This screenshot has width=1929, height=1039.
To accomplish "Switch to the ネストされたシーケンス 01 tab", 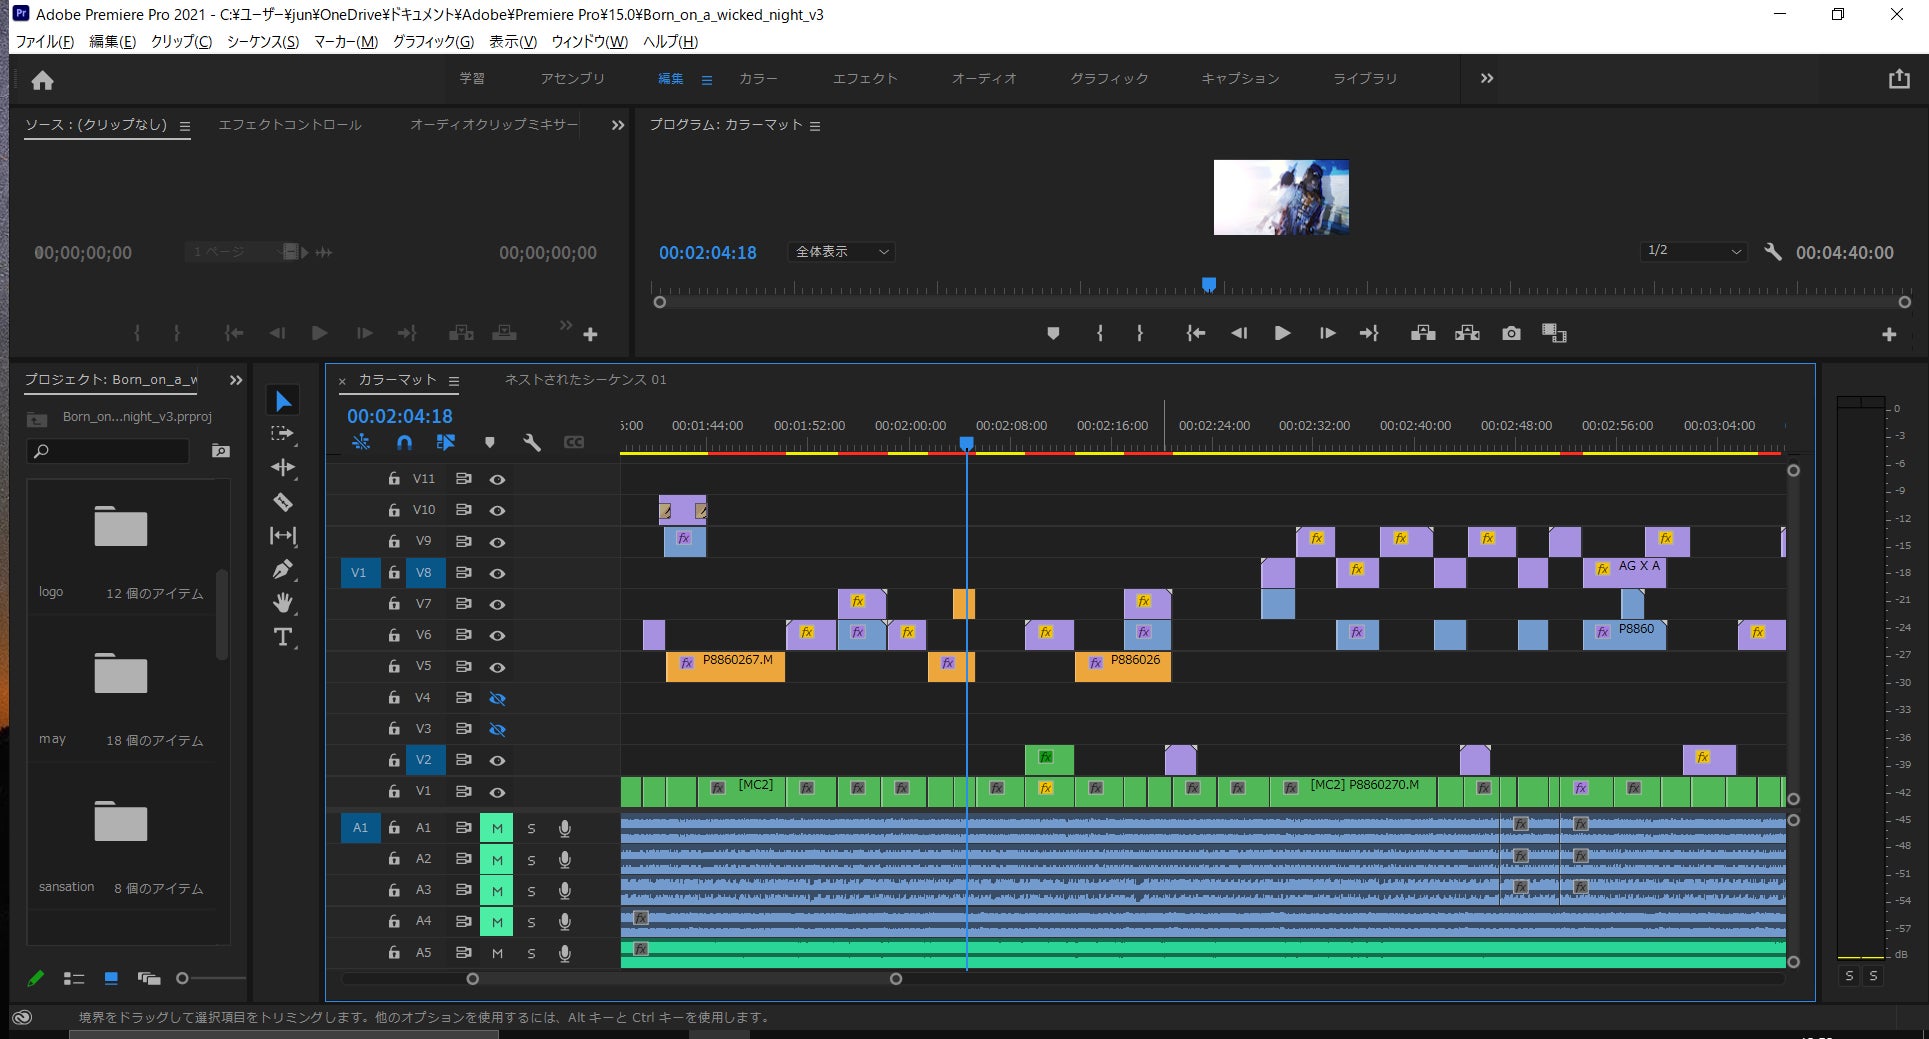I will (585, 380).
